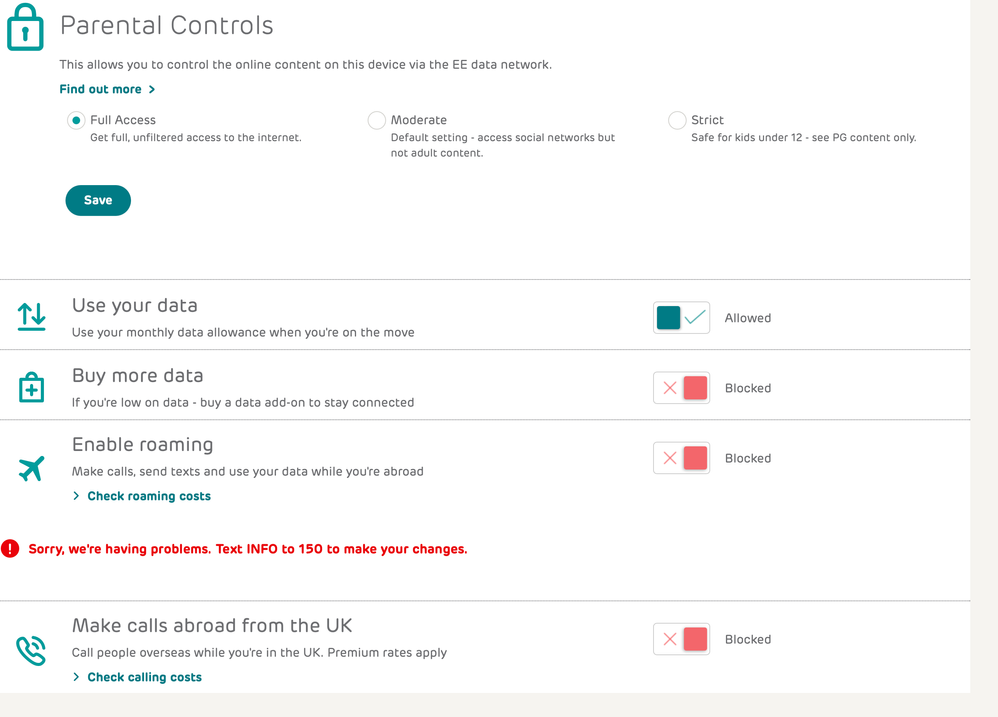Expand Check calling costs
The height and width of the screenshot is (717, 998).
[x=144, y=677]
